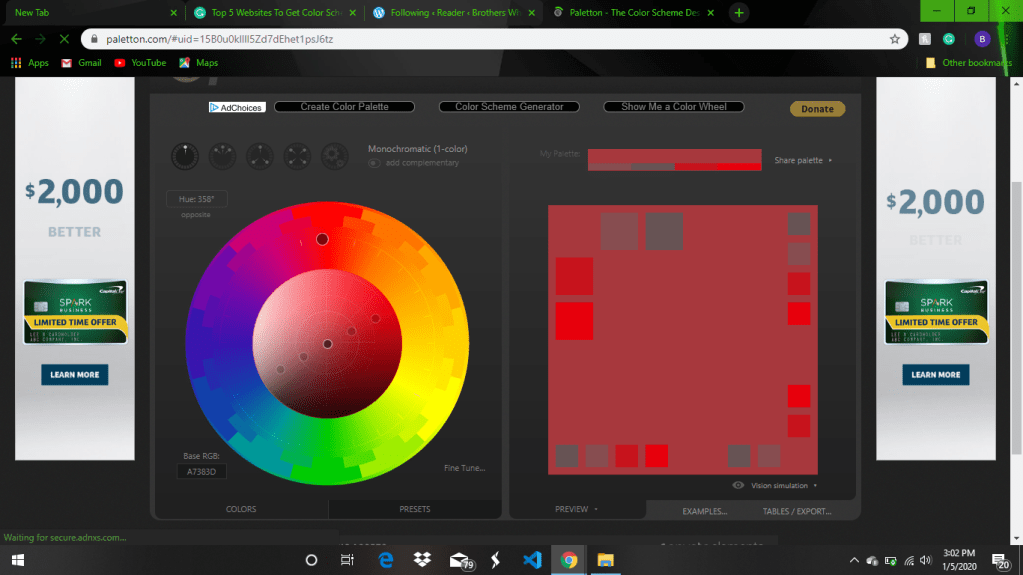Image resolution: width=1023 pixels, height=575 pixels.
Task: Open the Examples tab
Action: 704,511
